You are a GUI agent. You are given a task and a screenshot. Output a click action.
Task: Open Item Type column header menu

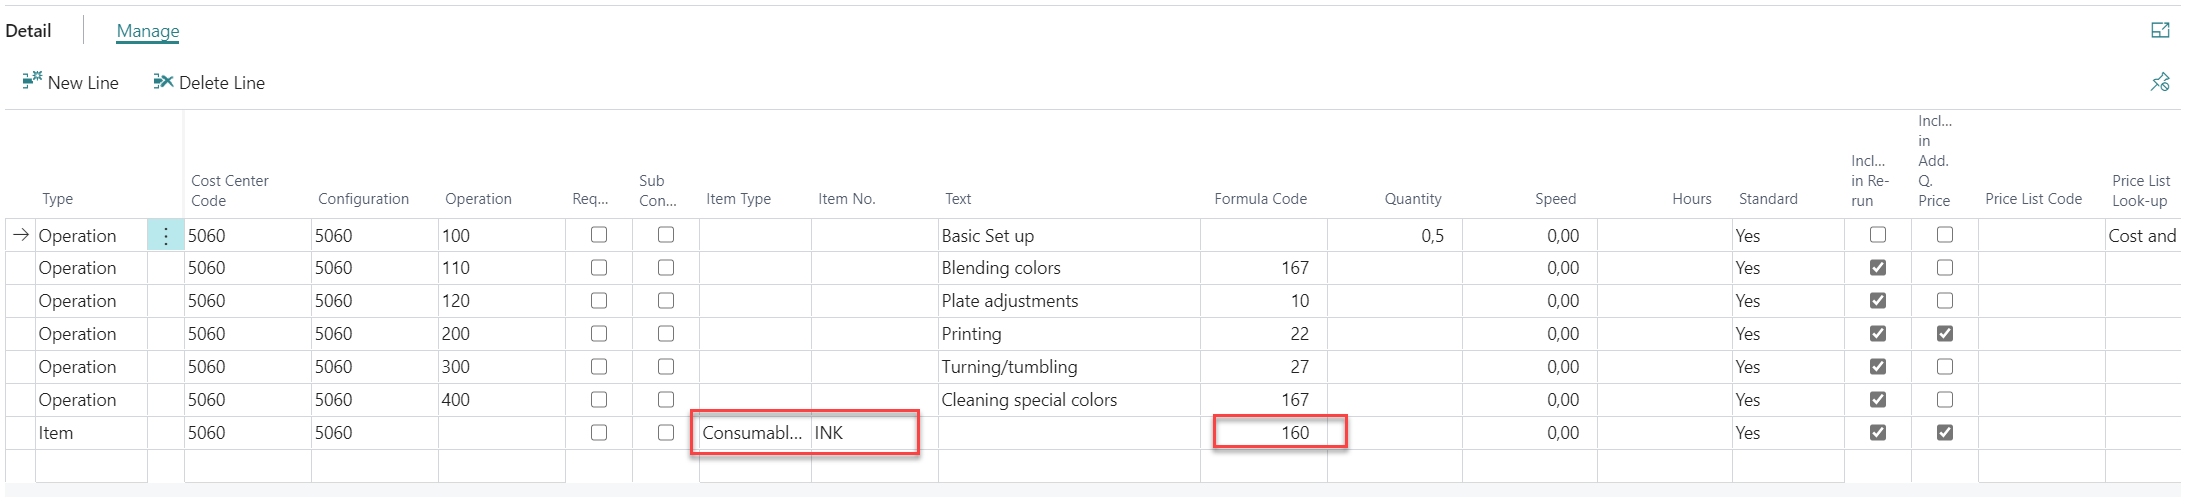pos(738,199)
